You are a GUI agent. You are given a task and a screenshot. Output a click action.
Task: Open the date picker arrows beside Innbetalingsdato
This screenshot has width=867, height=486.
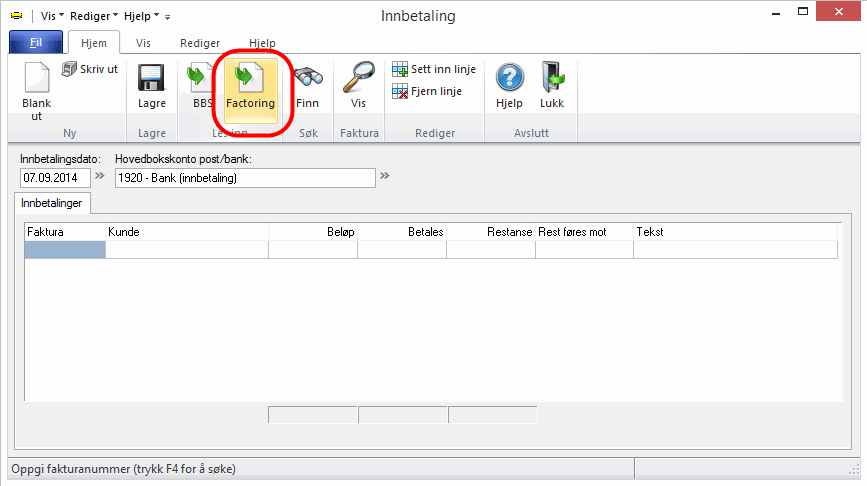point(99,177)
